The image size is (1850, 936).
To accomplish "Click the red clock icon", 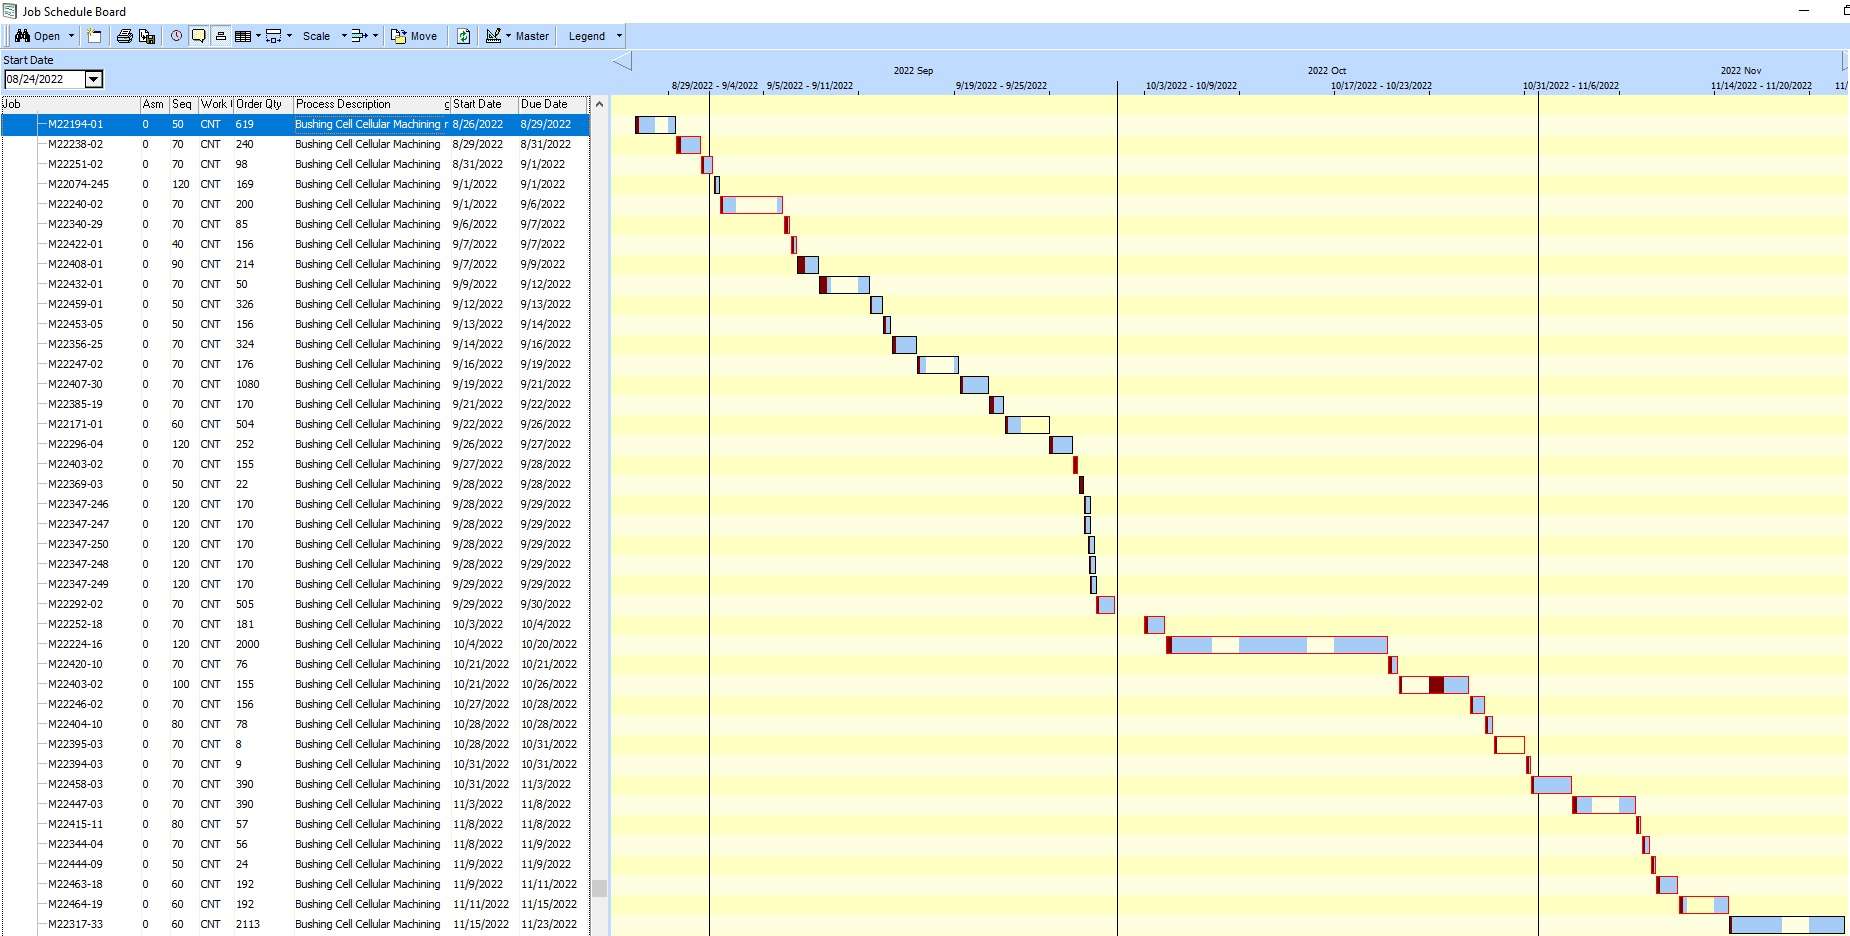I will pos(177,36).
